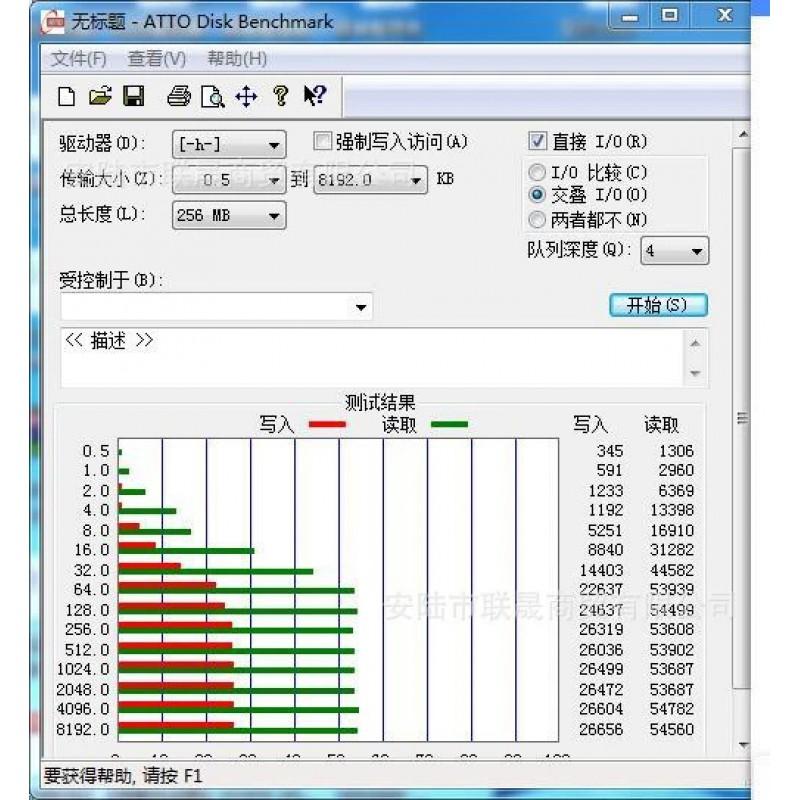
Task: Open print preview
Action: (212, 96)
